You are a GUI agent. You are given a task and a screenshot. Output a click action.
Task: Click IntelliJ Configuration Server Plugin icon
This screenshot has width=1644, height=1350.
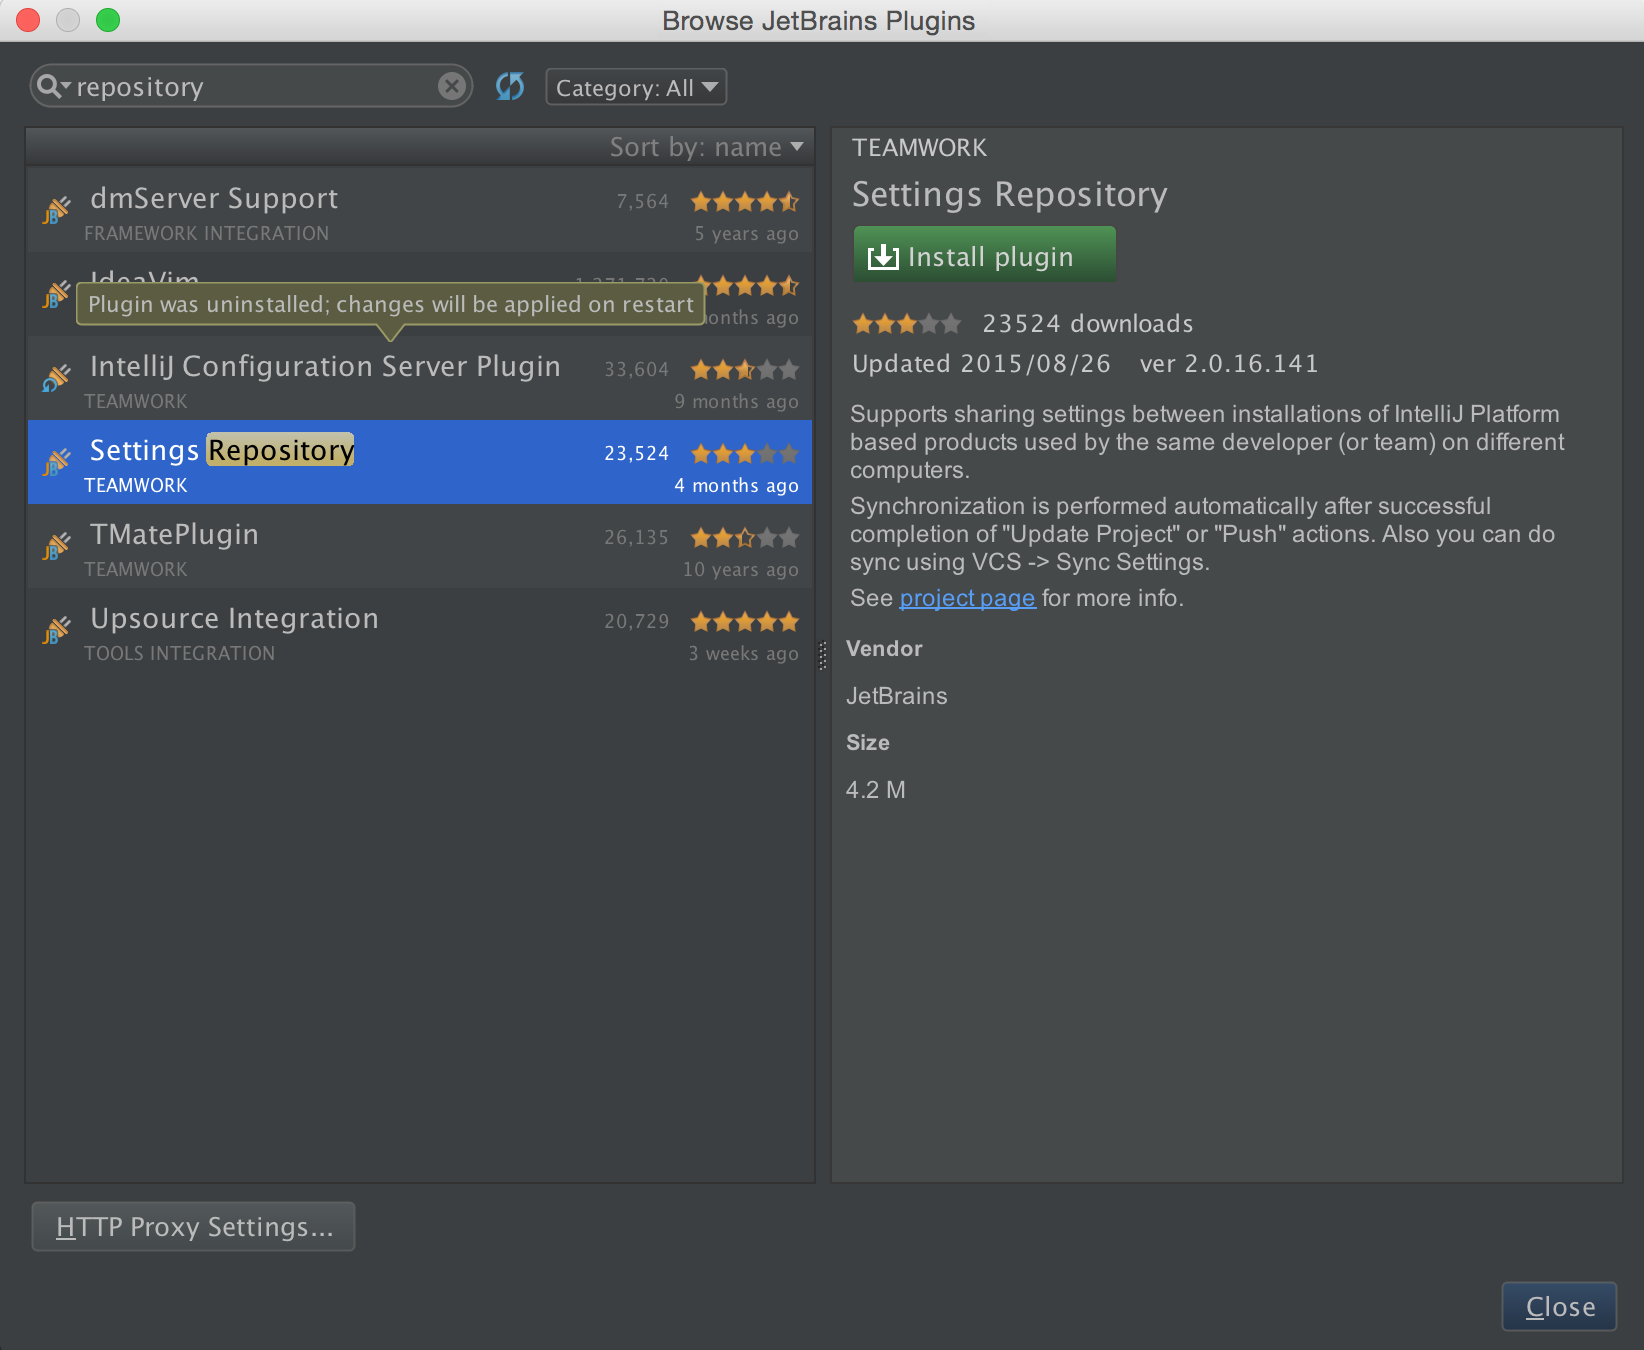[x=57, y=379]
